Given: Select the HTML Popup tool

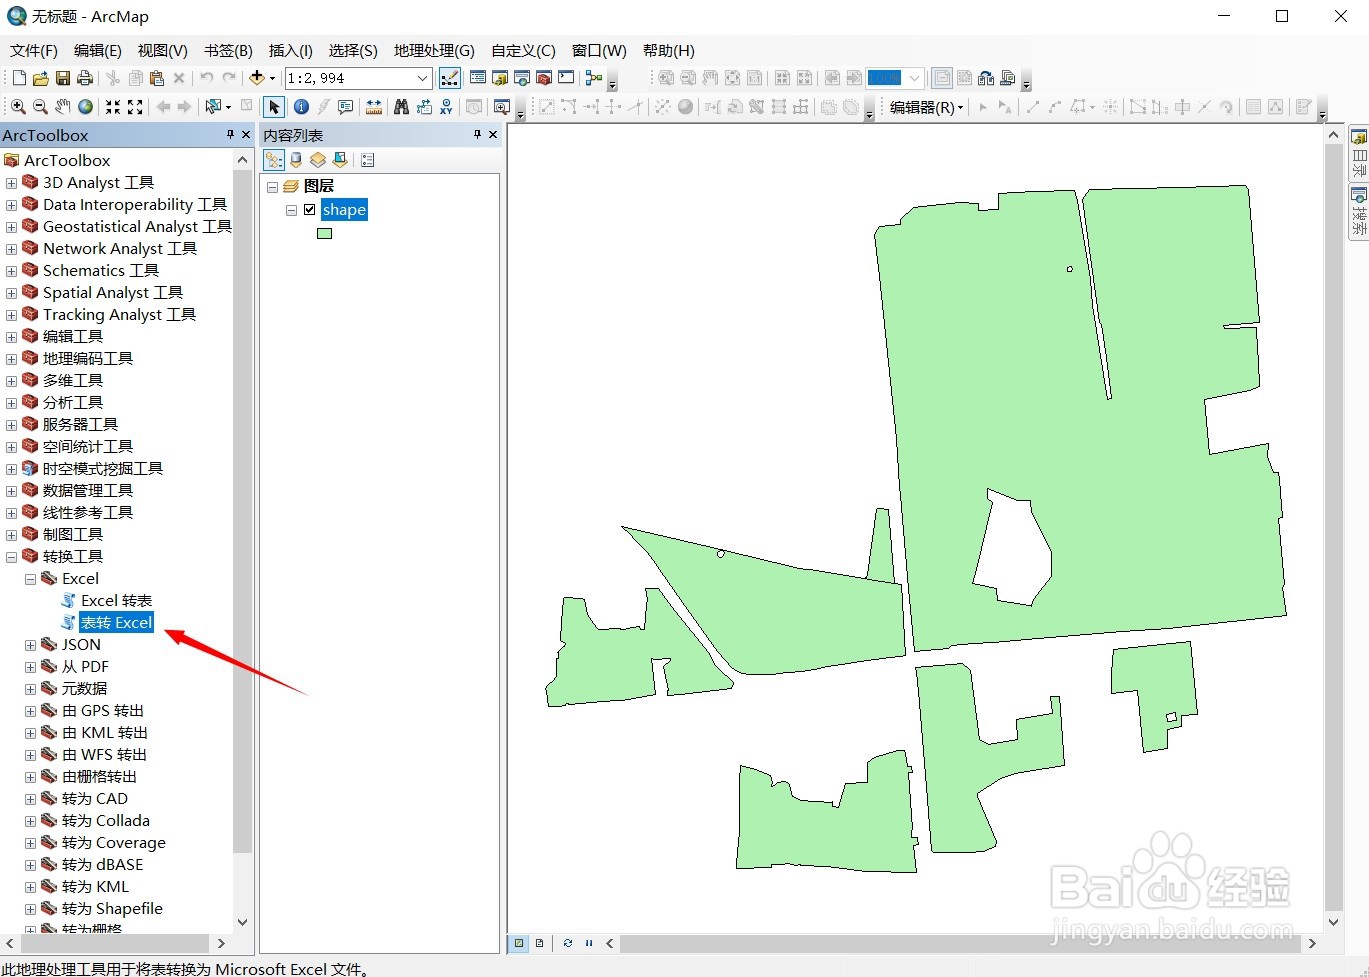Looking at the screenshot, I should pos(346,107).
